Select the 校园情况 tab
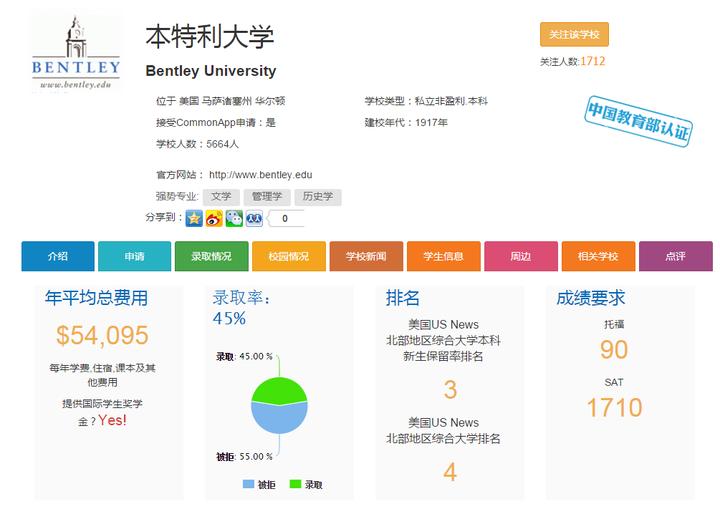This screenshot has height=509, width=720. click(289, 256)
